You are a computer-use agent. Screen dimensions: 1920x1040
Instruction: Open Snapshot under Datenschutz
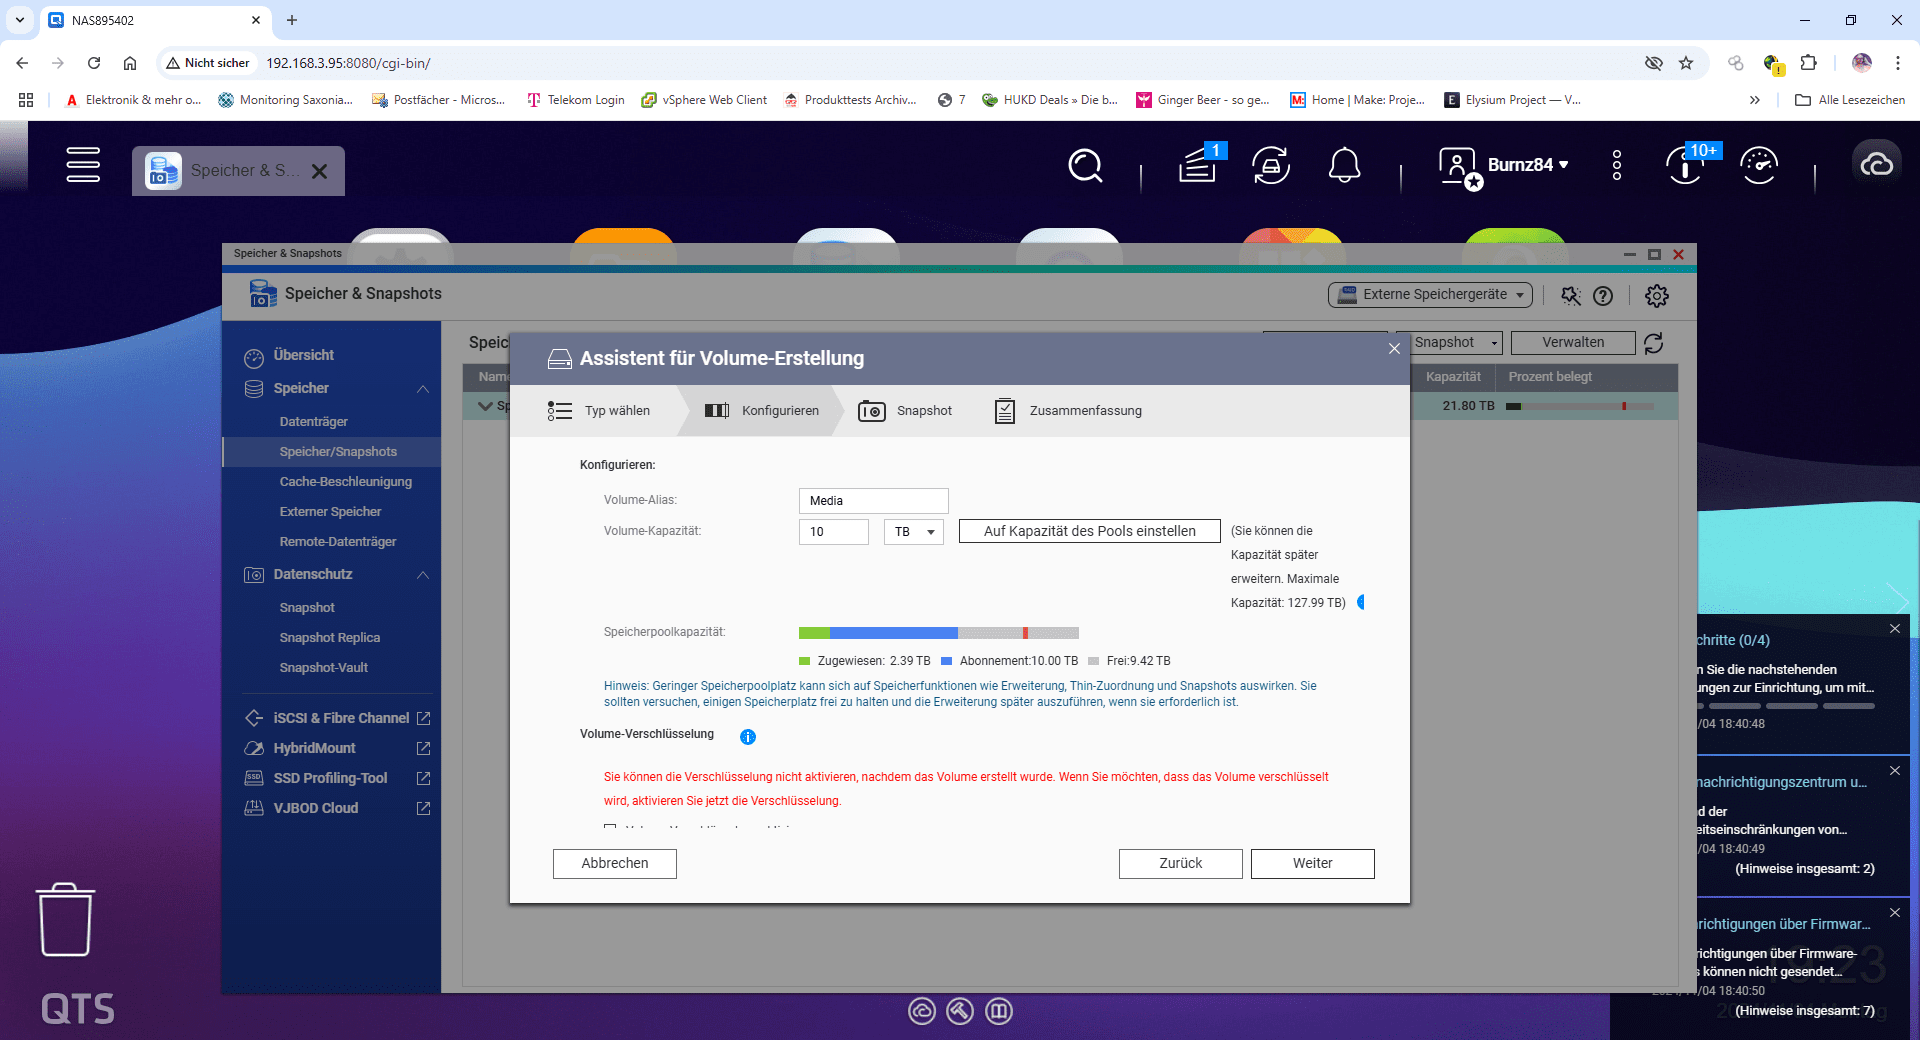307,608
